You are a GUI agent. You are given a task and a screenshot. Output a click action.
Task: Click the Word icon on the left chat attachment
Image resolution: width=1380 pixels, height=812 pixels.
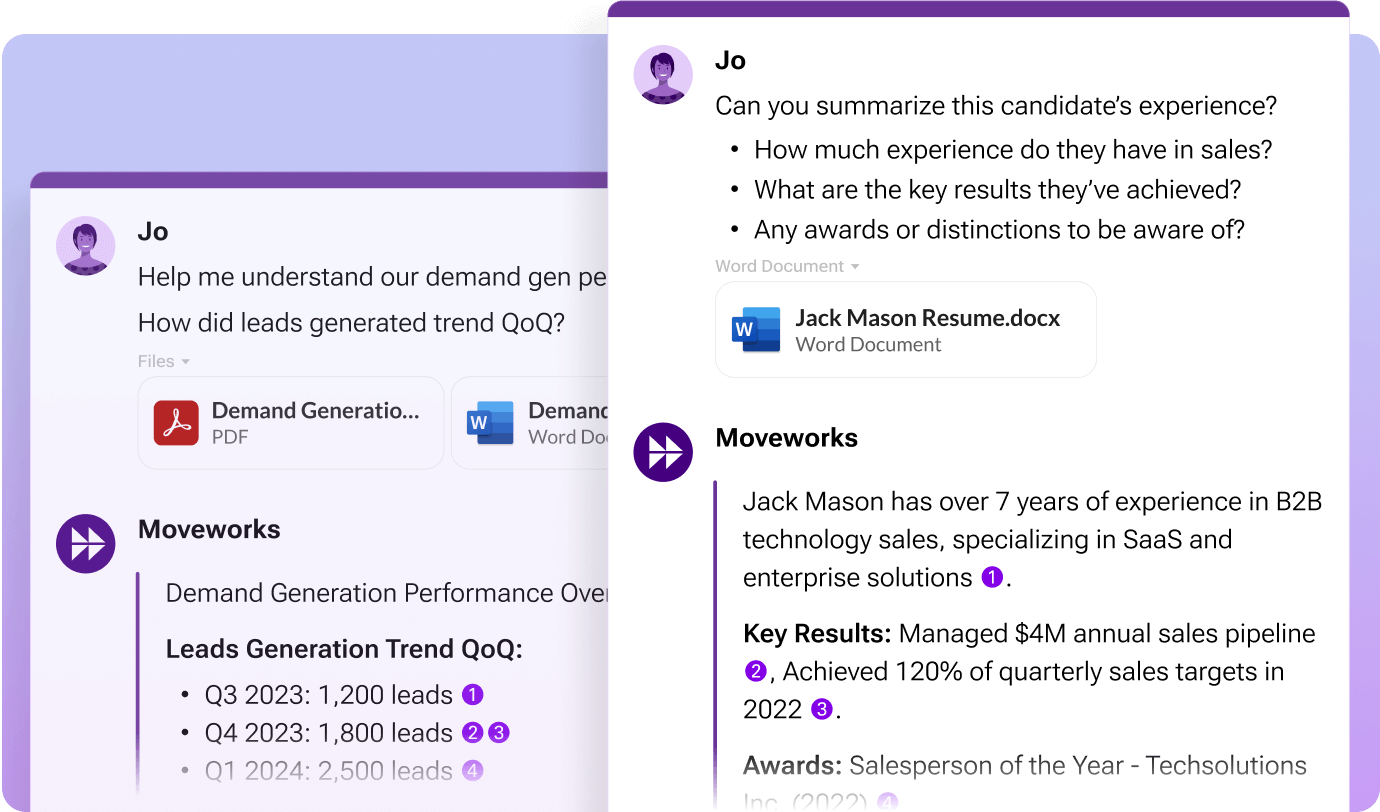tap(490, 422)
